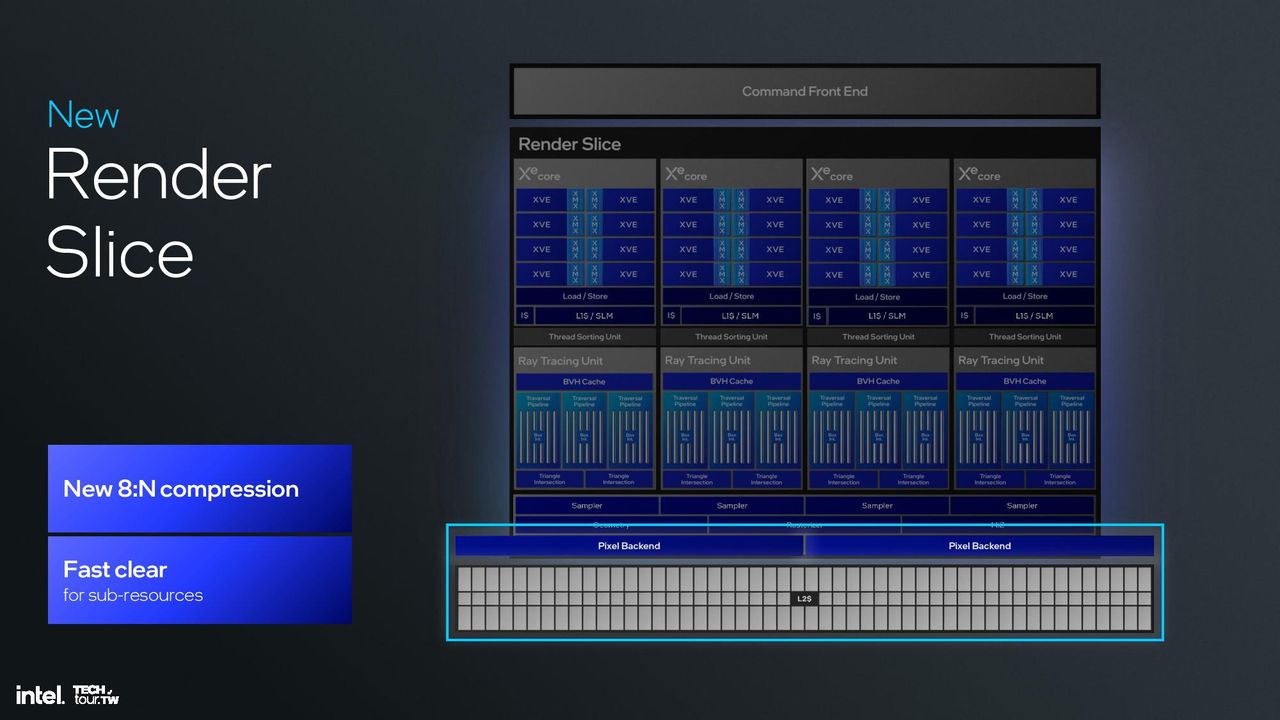Click the rightmost Thread Sorting Unit bar
1280x720 pixels.
[x=1025, y=337]
